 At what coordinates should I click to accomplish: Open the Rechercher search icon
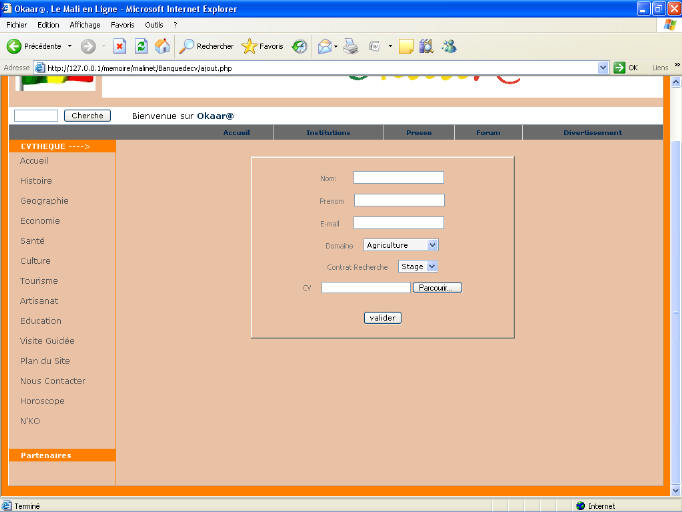click(x=187, y=46)
